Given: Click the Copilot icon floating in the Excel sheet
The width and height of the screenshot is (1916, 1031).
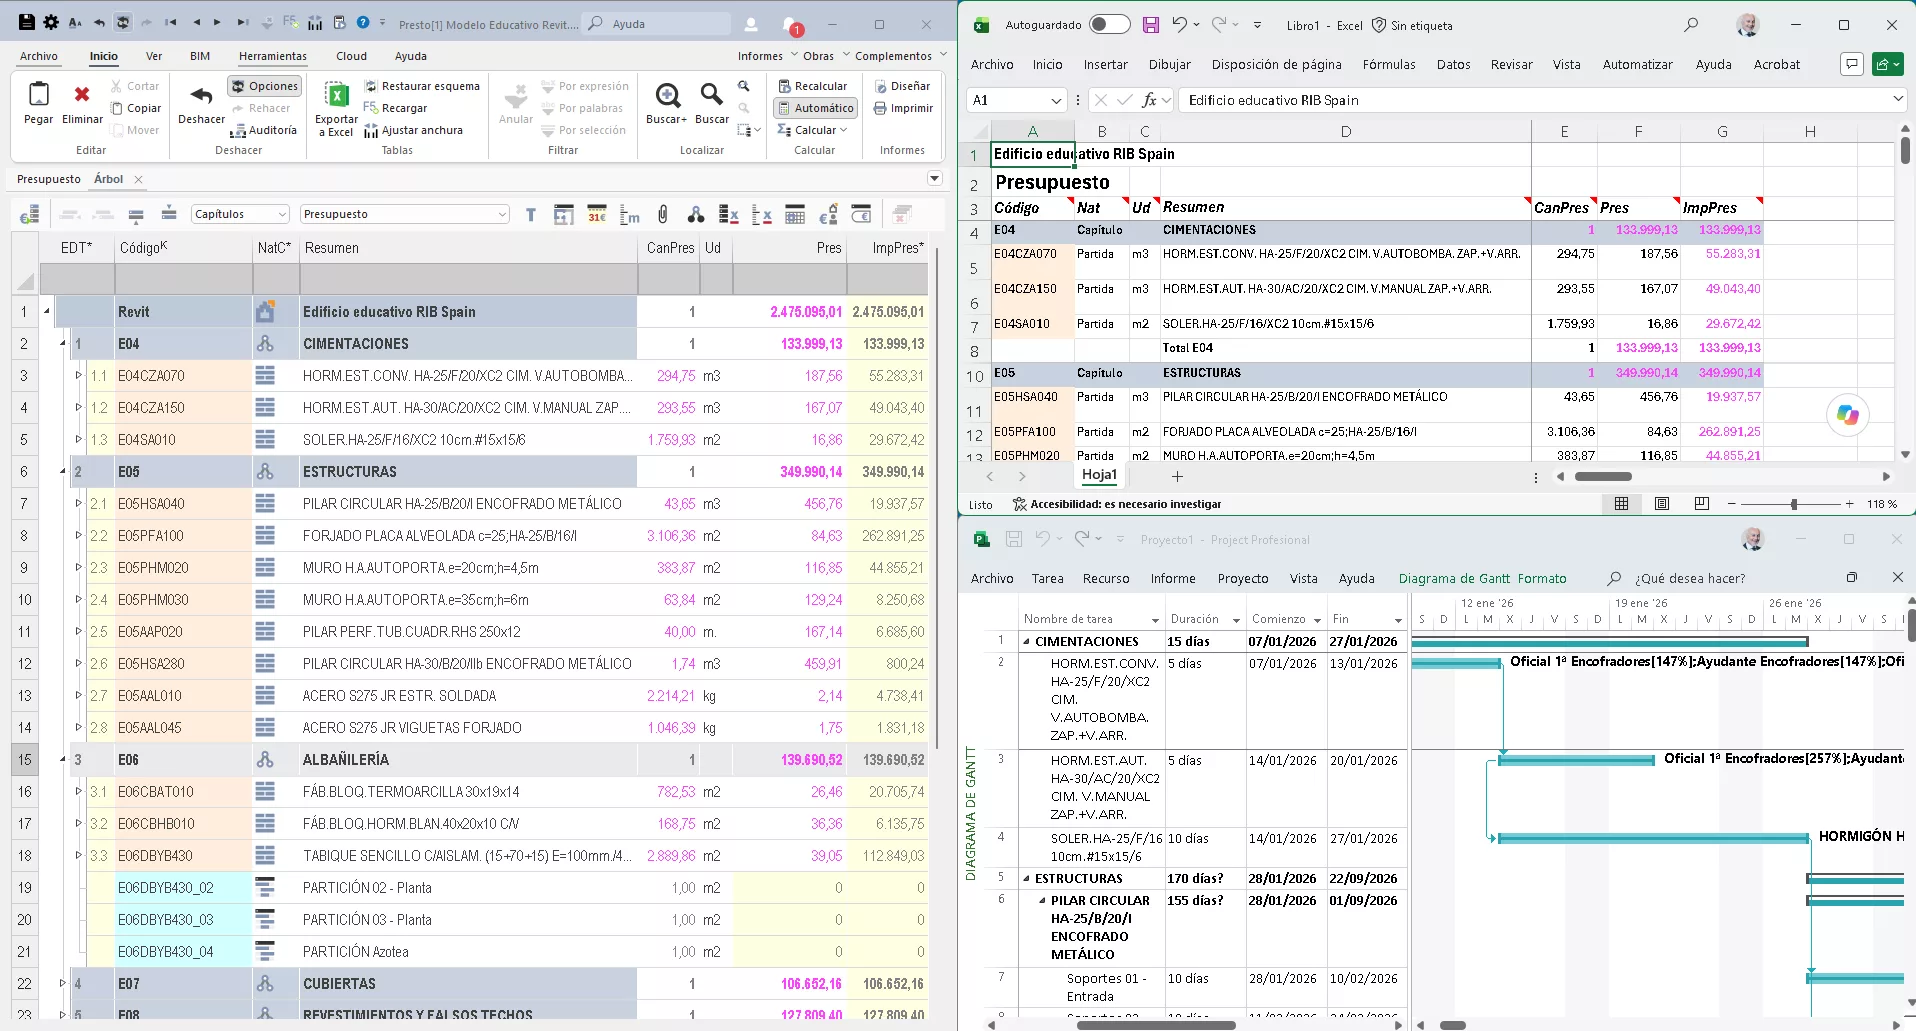Looking at the screenshot, I should [1847, 415].
